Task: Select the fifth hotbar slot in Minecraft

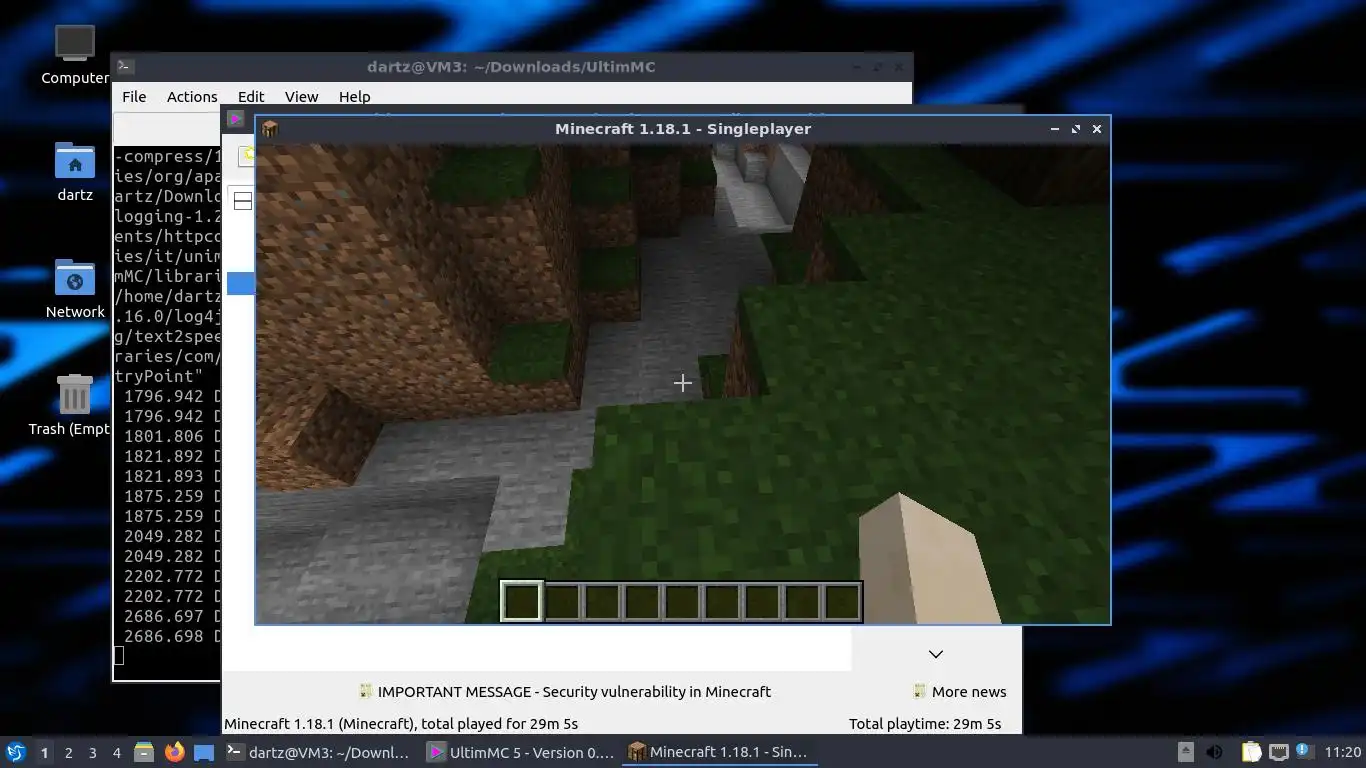Action: pyautogui.click(x=682, y=602)
